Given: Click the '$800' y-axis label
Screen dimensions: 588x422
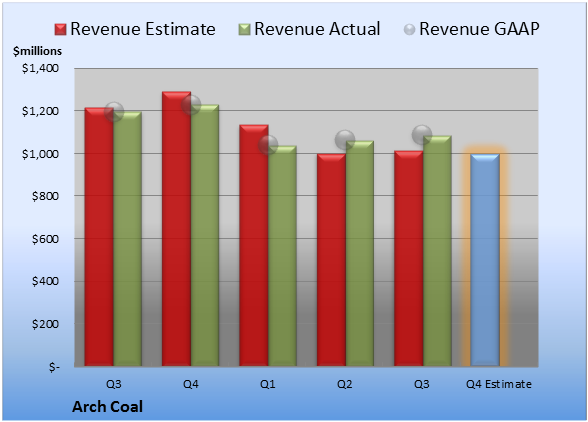Looking at the screenshot, I should [x=45, y=196].
